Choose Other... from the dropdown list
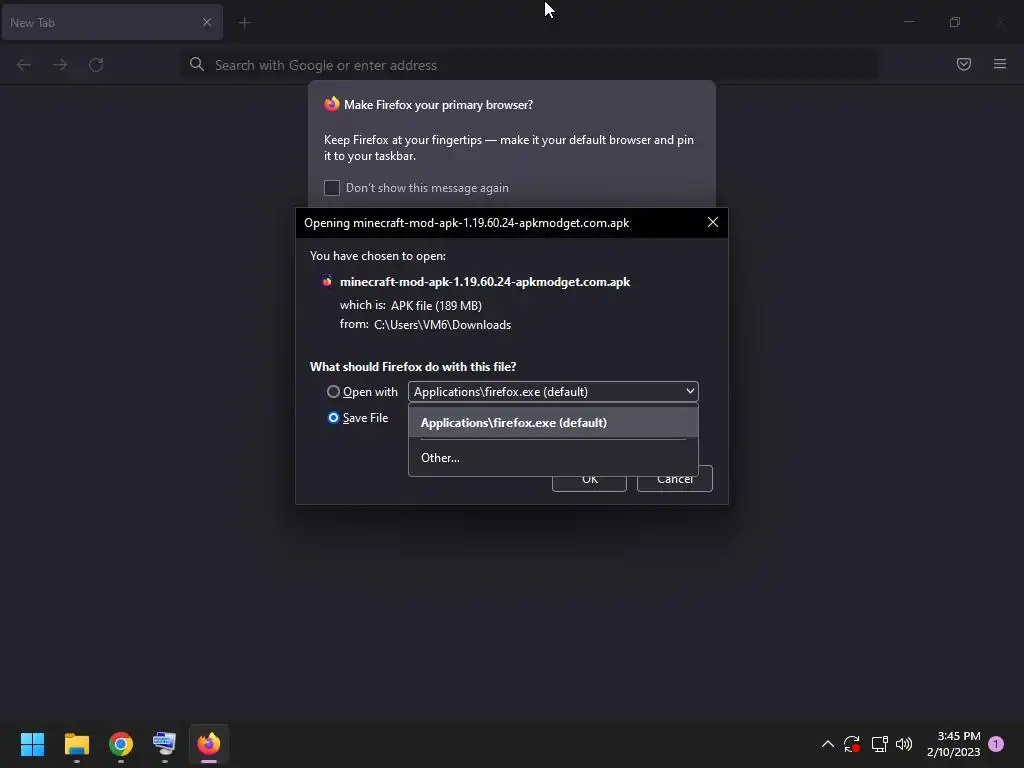1024x768 pixels. click(x=553, y=458)
